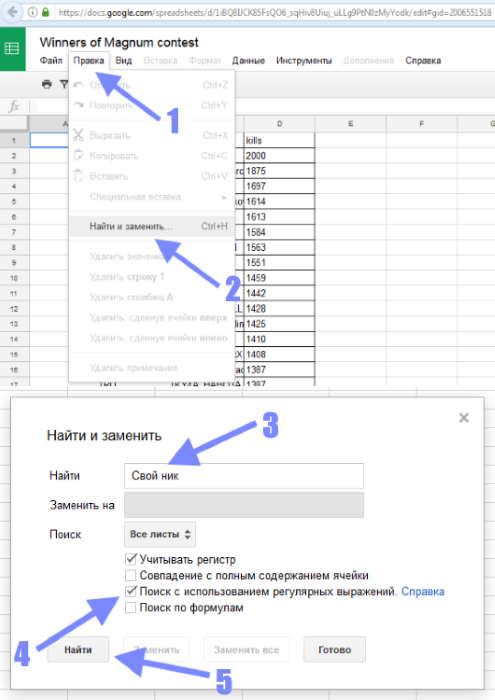Image resolution: width=495 pixels, height=700 pixels.
Task: Toggle Учитывать регистр checkbox
Action: (131, 559)
